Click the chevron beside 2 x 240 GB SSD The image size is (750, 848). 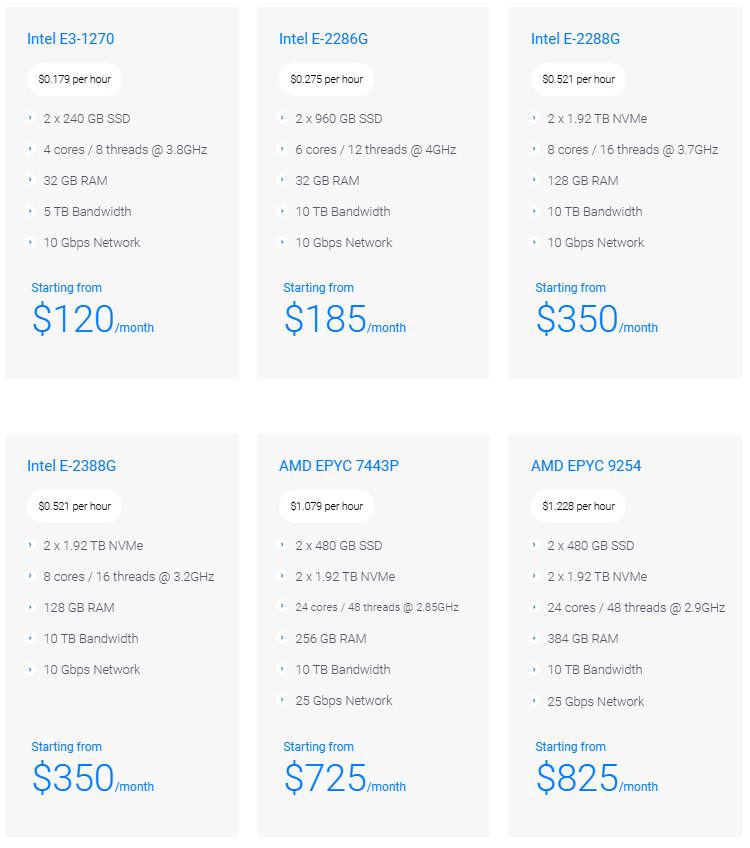coord(32,118)
